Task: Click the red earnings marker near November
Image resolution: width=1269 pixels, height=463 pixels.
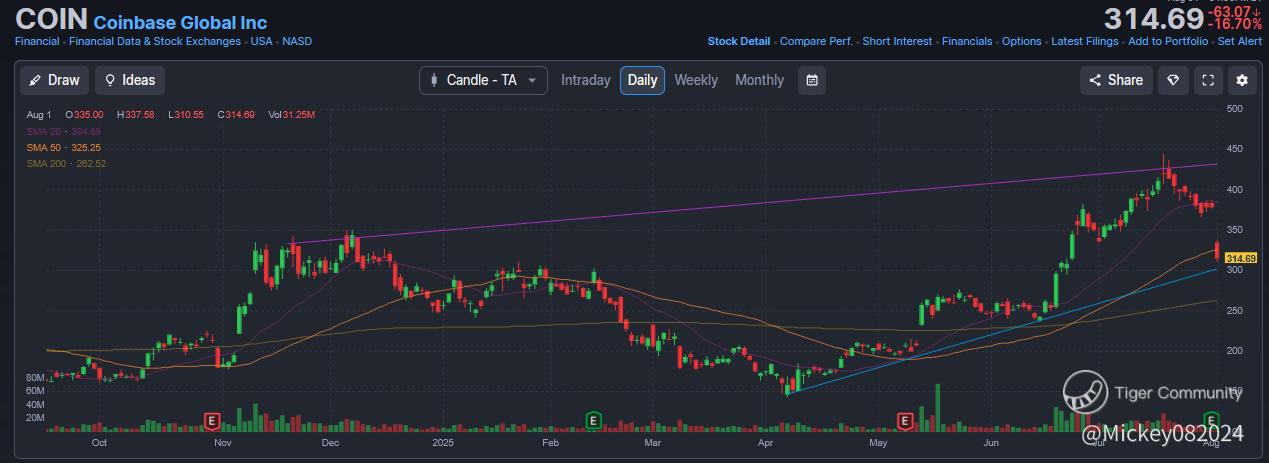Action: [x=211, y=420]
